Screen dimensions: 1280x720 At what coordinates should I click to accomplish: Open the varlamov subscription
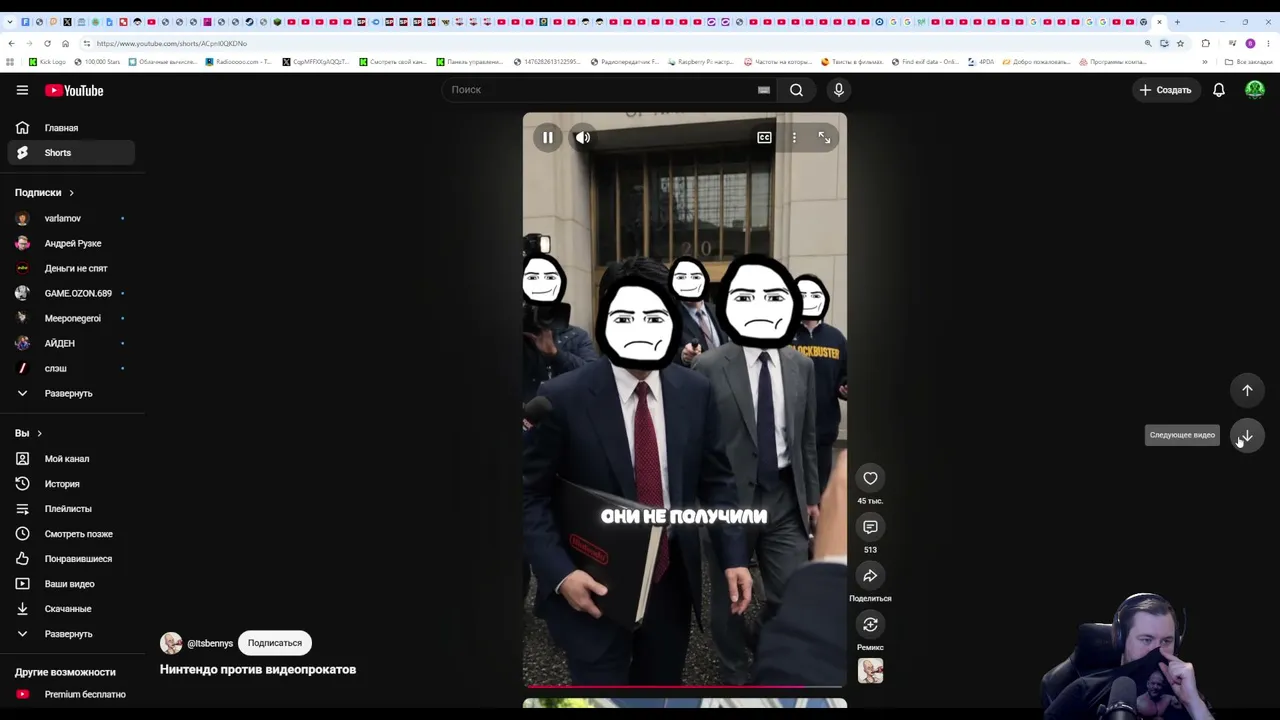[x=70, y=218]
